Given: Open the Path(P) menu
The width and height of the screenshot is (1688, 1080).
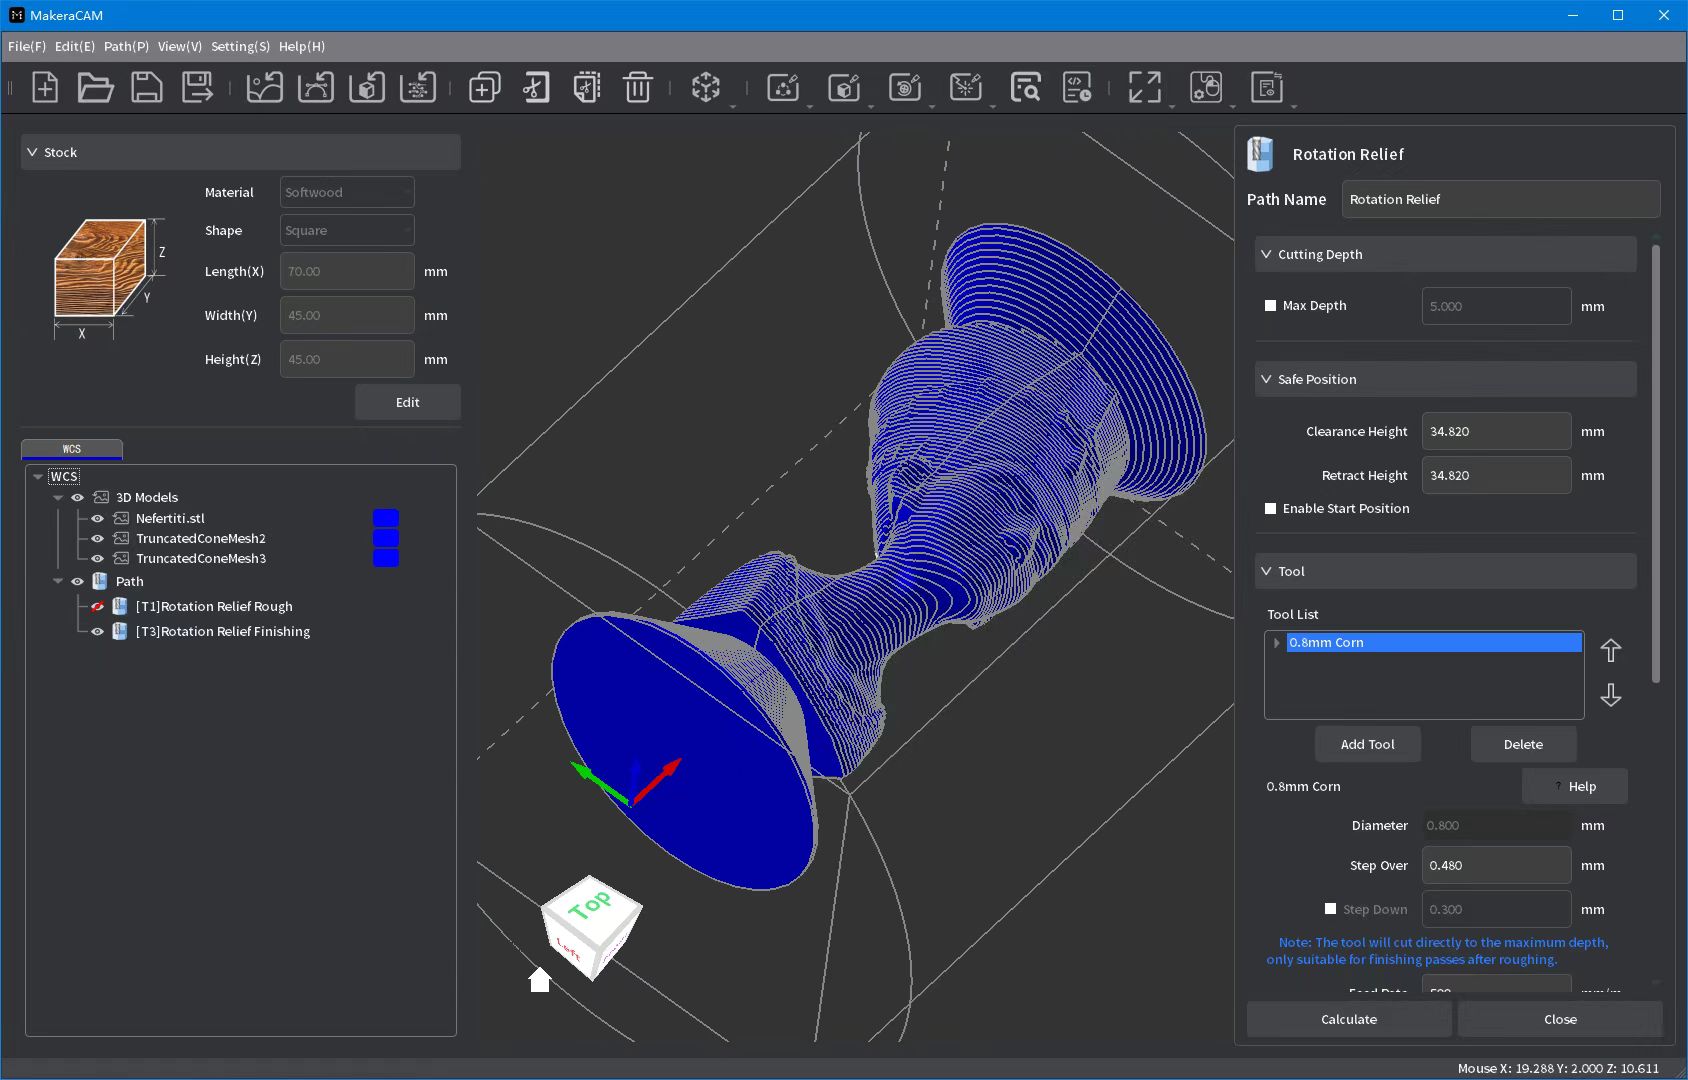Looking at the screenshot, I should click(x=126, y=47).
